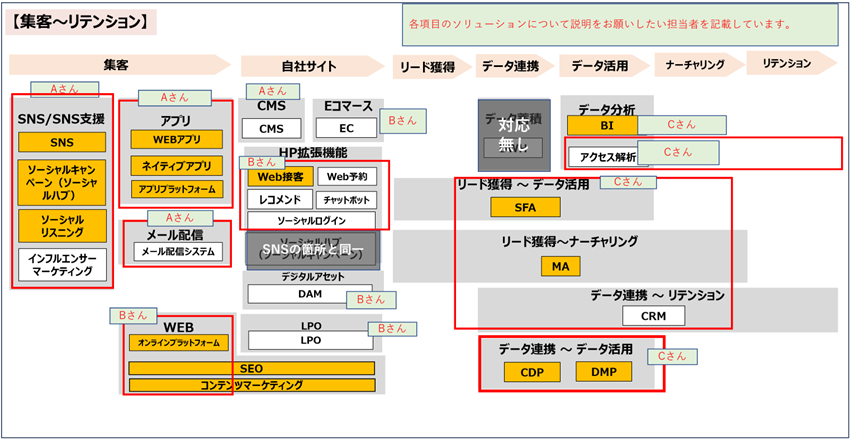Viewport: 850px width, 439px height.
Task: Select the アプリプラットフォーム box
Action: pos(176,189)
